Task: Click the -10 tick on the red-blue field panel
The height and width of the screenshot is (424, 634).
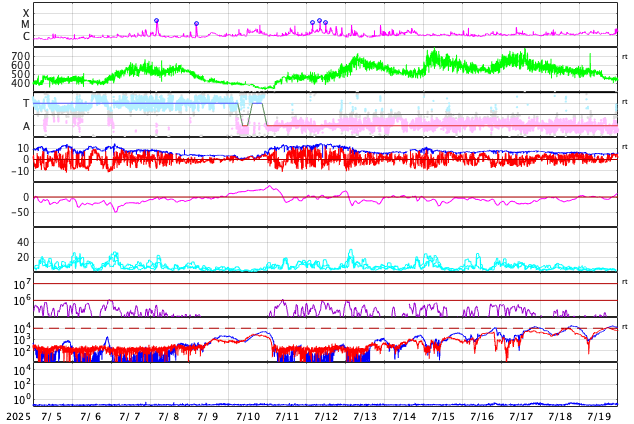Action: pos(21,171)
